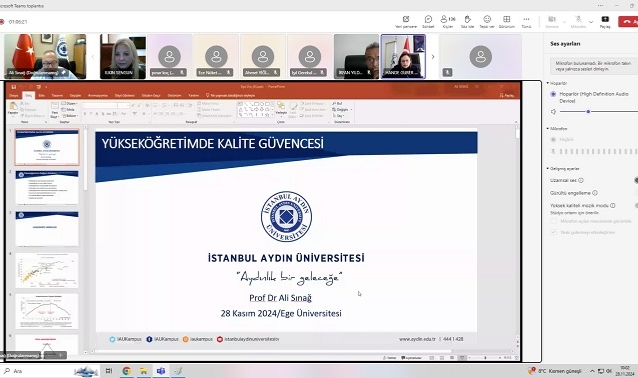Click the Paylaş button in PowerPoint ribbon
638x378 pixels.
point(507,96)
